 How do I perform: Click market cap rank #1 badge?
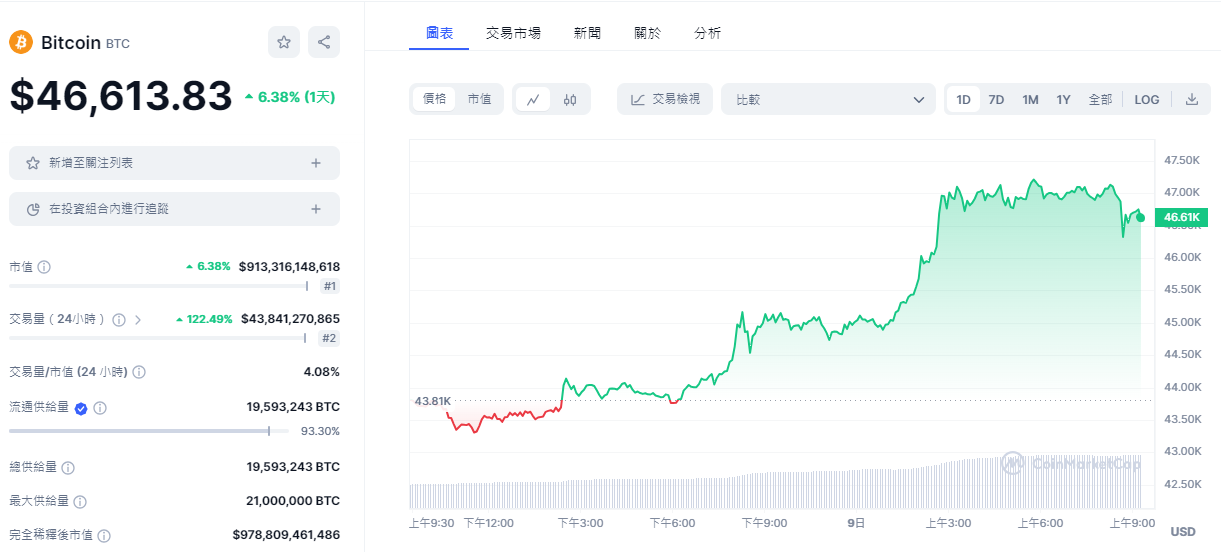point(330,286)
